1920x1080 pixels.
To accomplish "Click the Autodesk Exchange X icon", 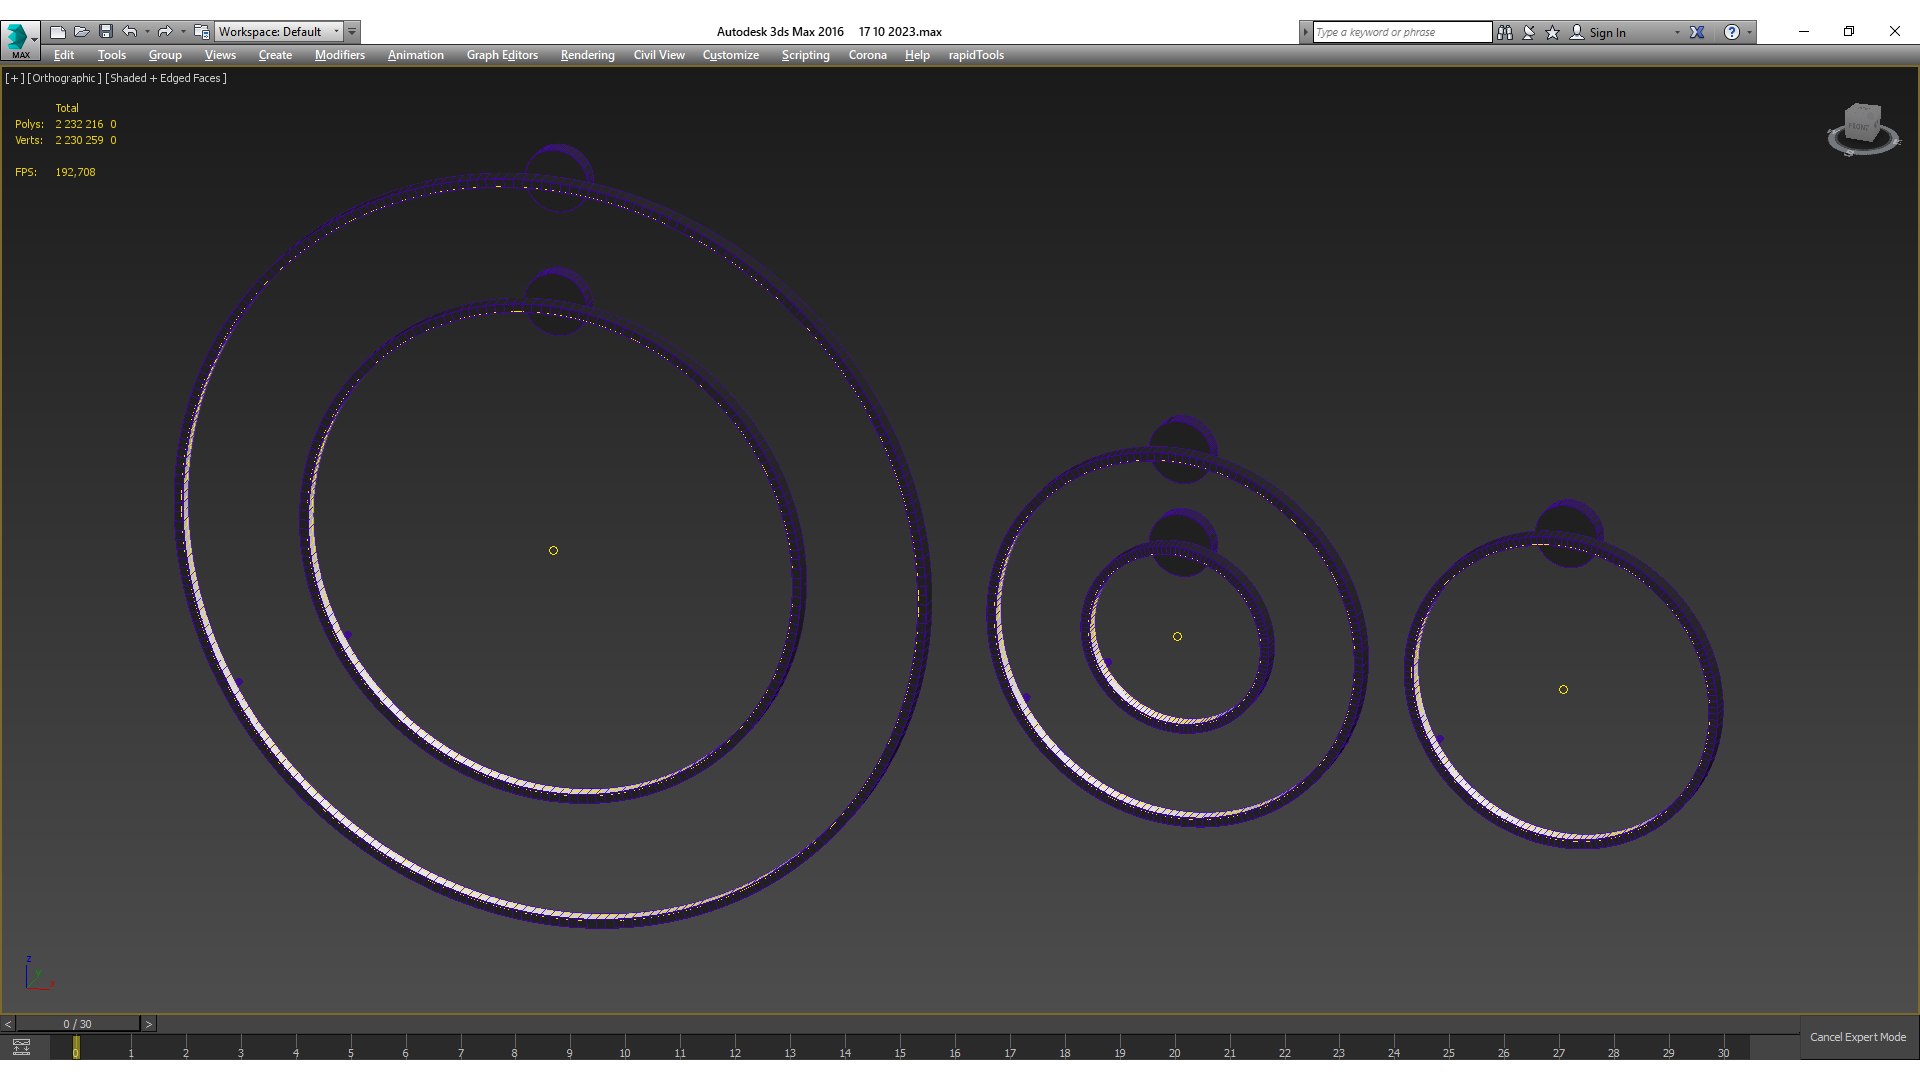I will (x=1697, y=32).
